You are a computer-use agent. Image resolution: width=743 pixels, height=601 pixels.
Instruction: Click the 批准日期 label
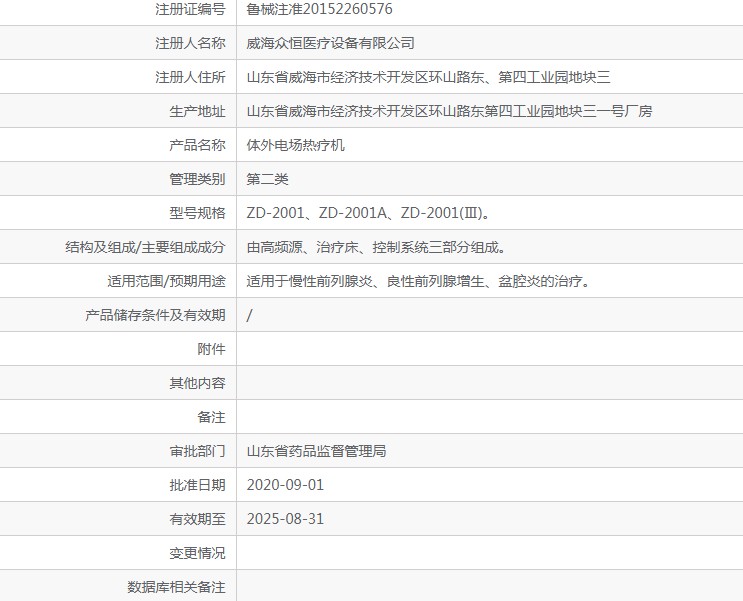(x=197, y=485)
